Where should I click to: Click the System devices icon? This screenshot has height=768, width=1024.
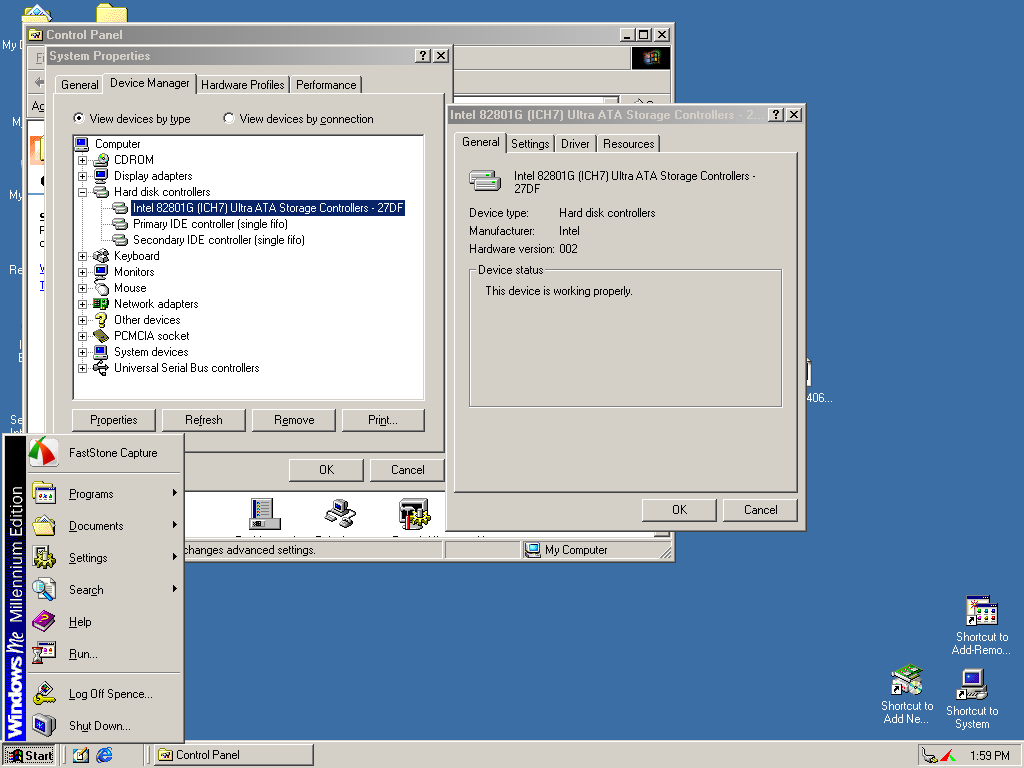coord(101,352)
